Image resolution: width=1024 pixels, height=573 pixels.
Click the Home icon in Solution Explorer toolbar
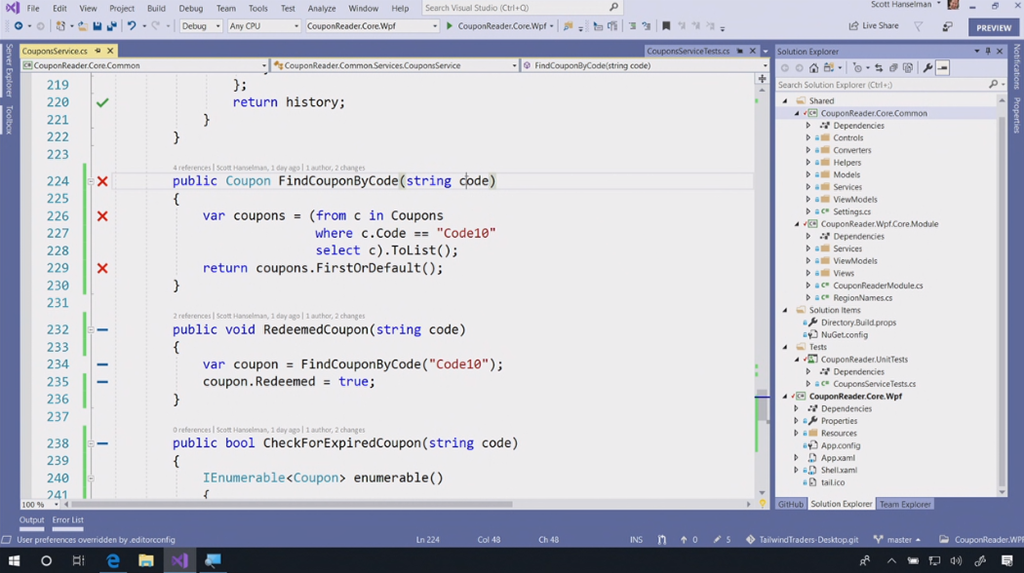(x=813, y=68)
